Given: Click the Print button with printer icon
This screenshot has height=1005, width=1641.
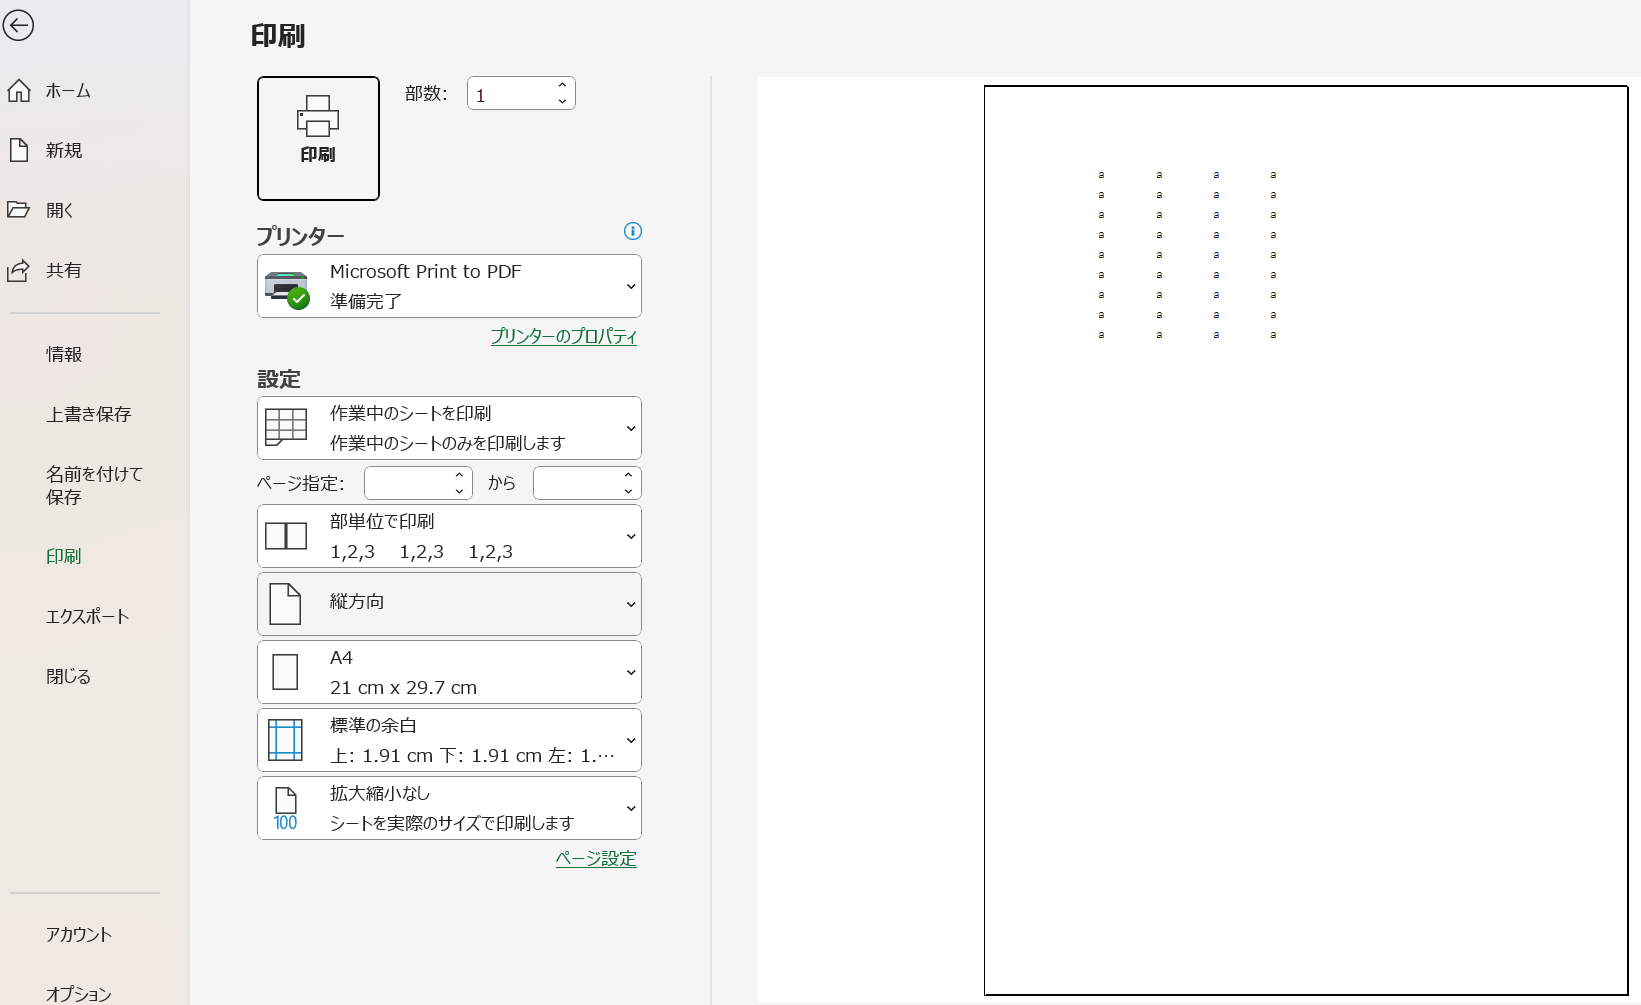Looking at the screenshot, I should coord(318,138).
